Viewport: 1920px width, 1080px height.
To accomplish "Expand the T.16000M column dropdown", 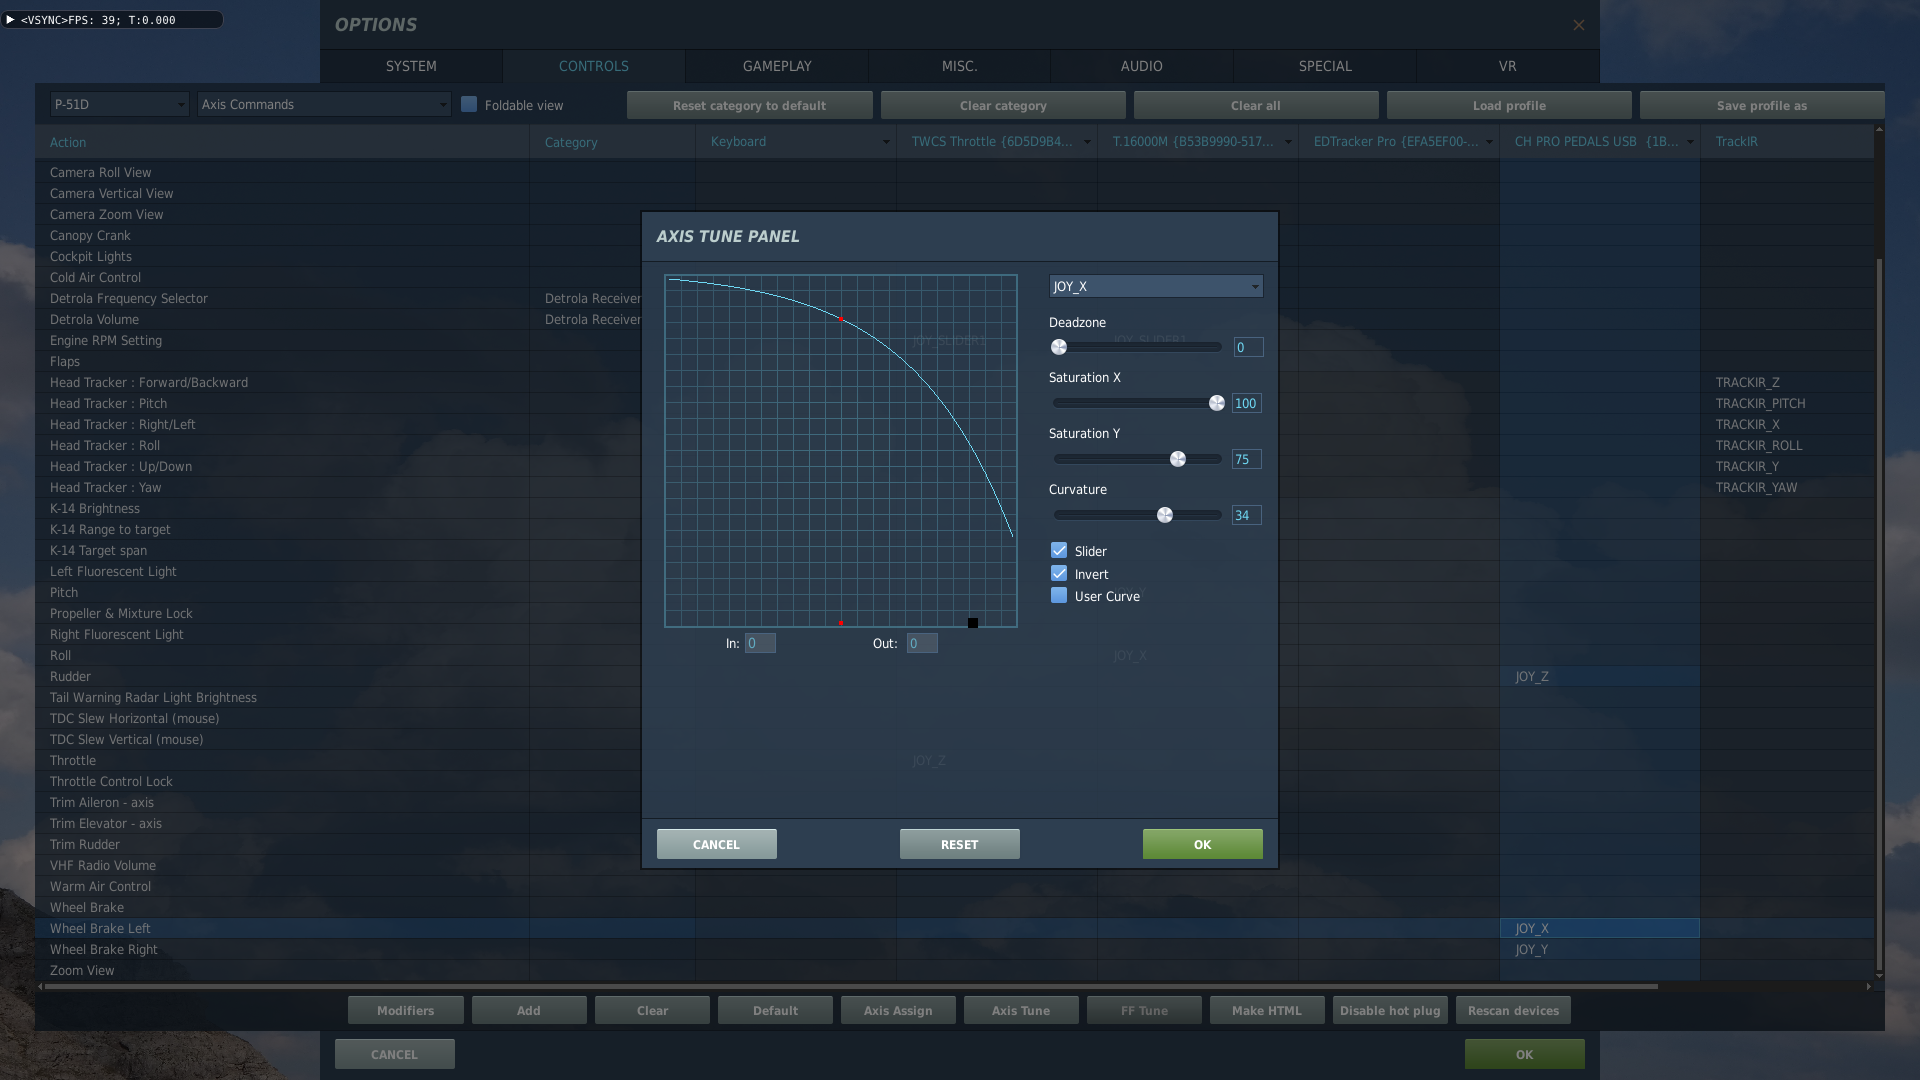I will tap(1288, 142).
